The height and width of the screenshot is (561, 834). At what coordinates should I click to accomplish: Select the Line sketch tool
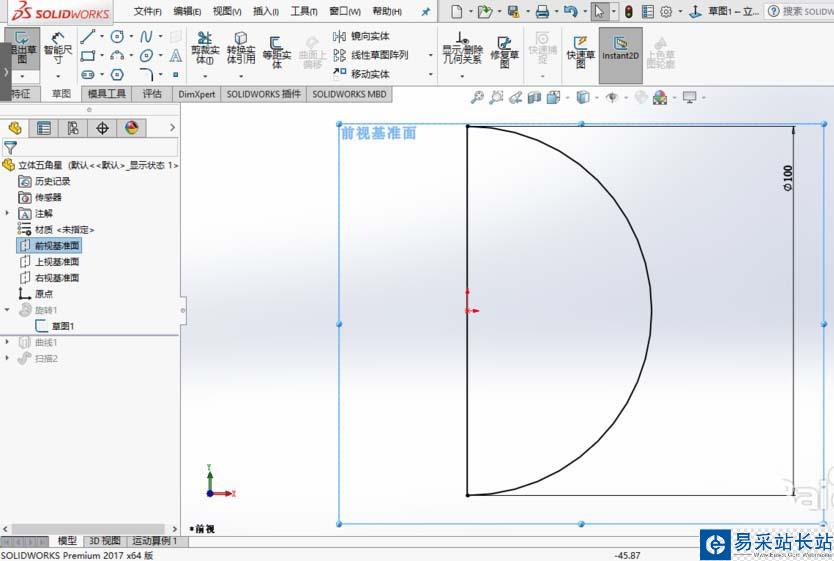click(88, 36)
